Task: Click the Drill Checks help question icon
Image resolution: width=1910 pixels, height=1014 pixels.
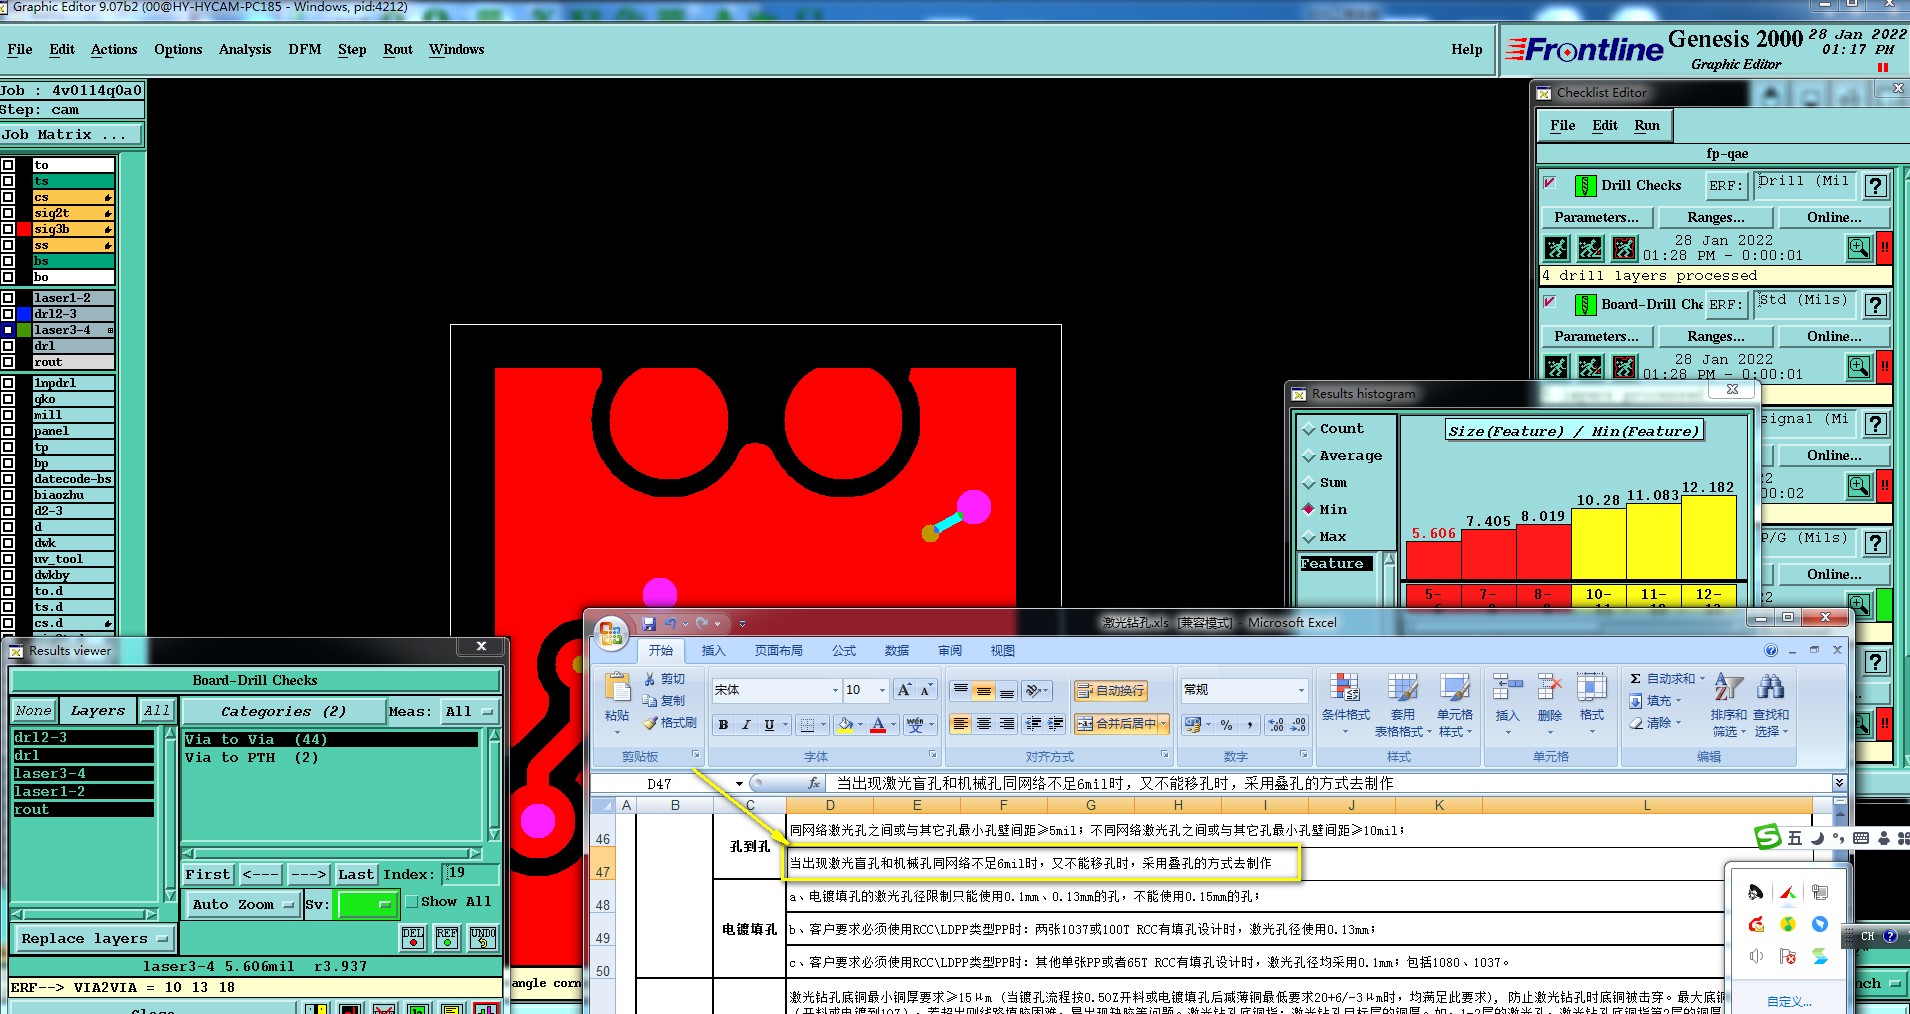Action: (x=1876, y=186)
